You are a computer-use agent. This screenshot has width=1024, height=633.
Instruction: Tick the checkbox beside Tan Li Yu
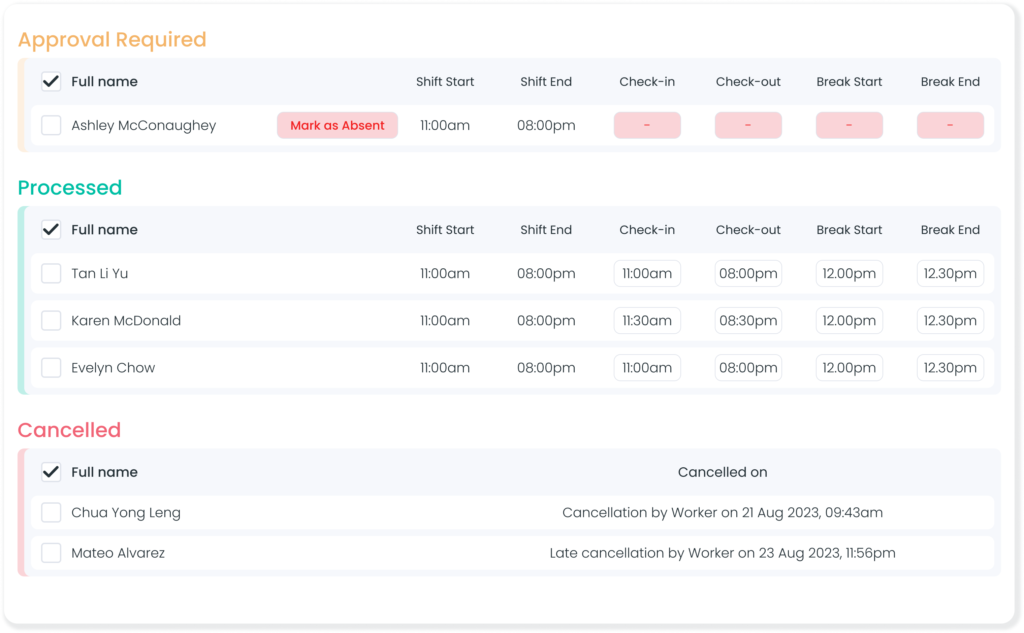tap(51, 274)
